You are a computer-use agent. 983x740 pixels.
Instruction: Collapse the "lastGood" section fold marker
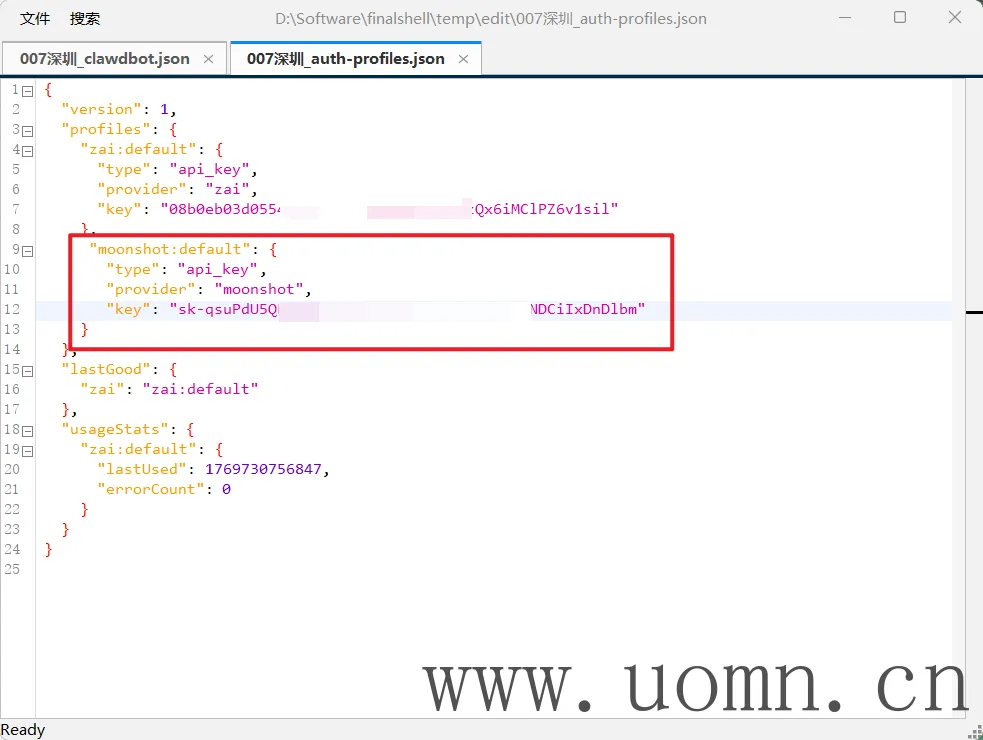point(28,370)
